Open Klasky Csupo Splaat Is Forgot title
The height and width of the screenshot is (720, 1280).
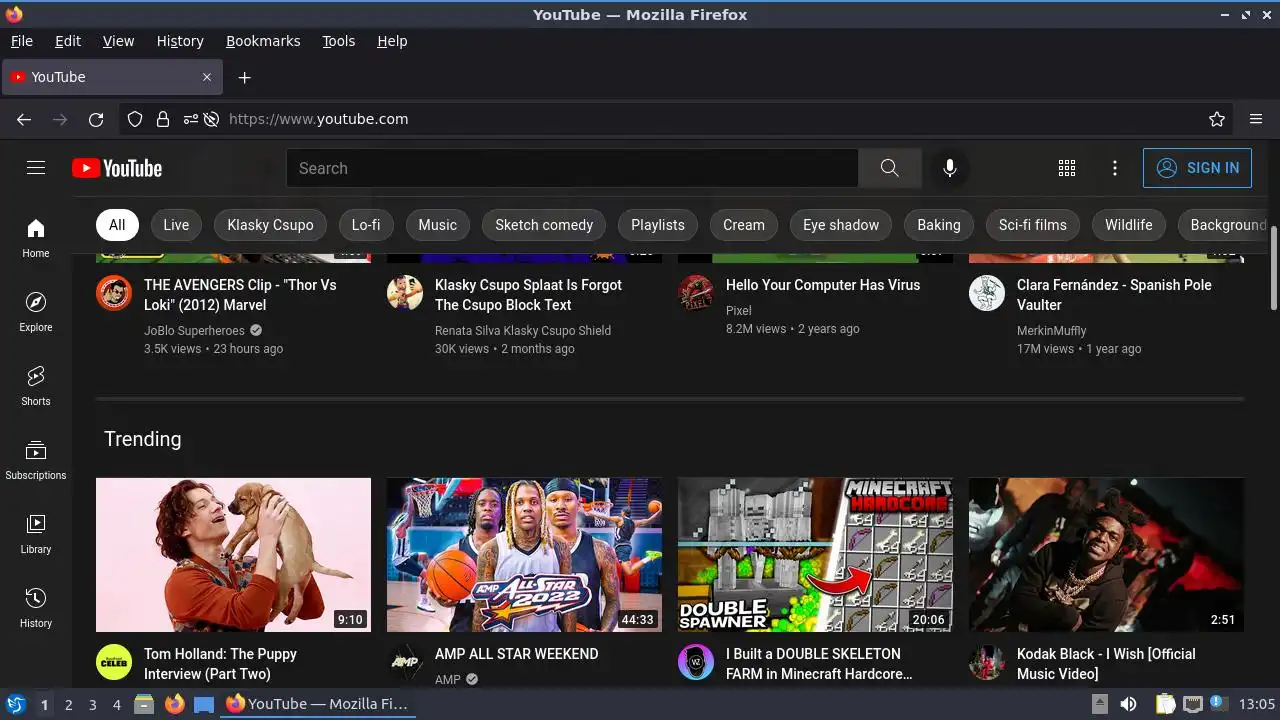[528, 295]
